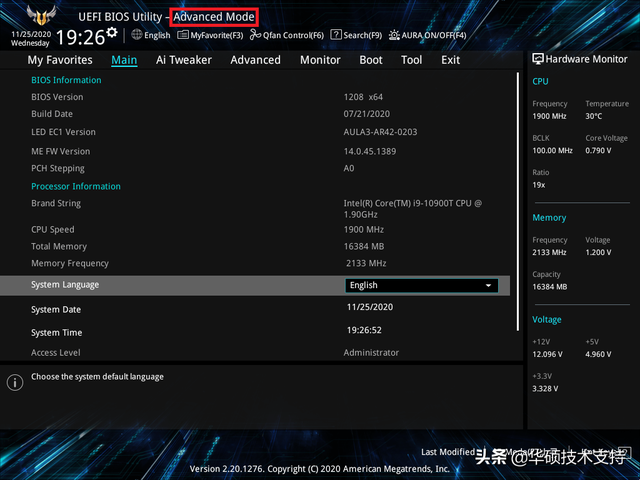Click the AULA3-AR42-0203 value
Viewport: 640px width, 480px height.
[x=380, y=132]
